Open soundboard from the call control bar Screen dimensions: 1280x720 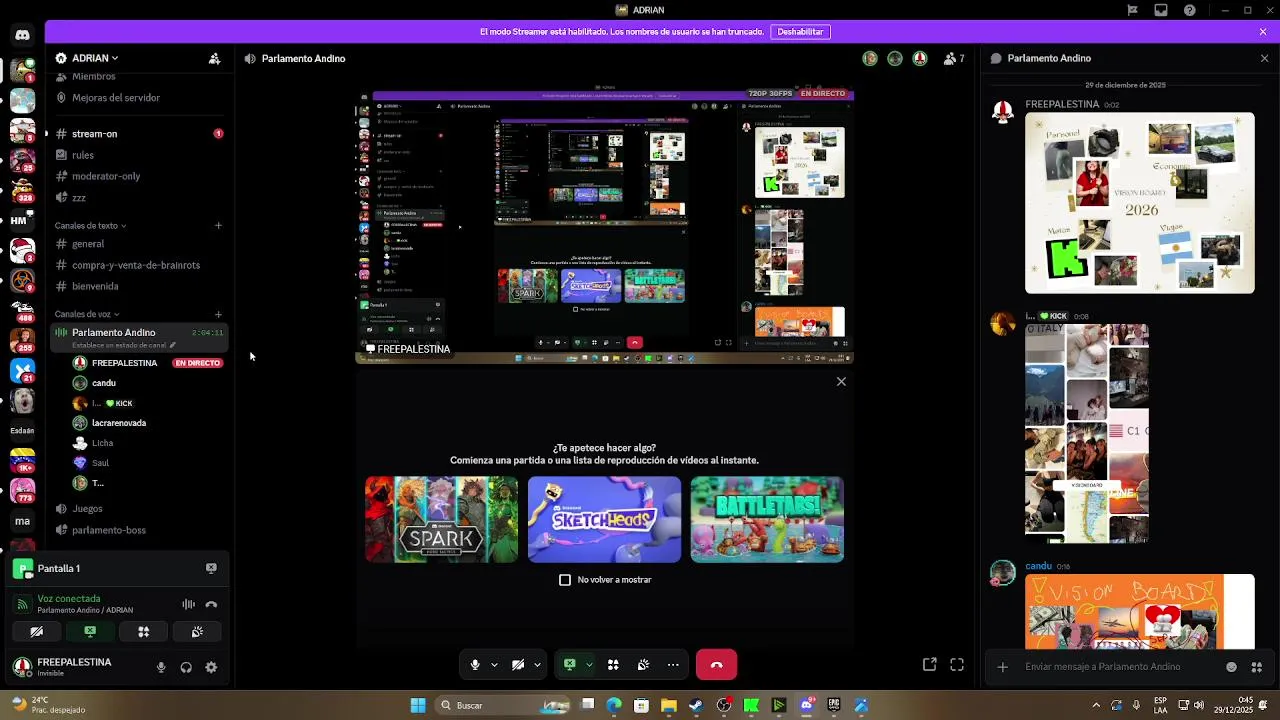coord(643,664)
